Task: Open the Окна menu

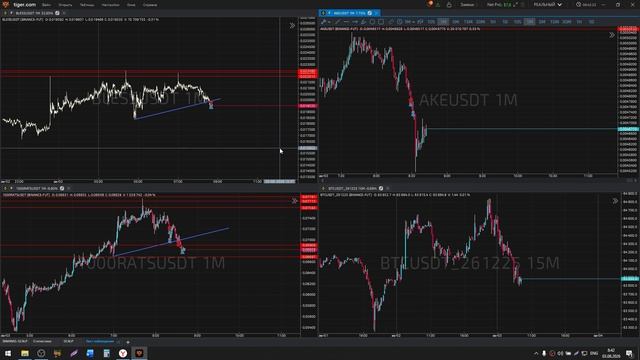Action: [x=131, y=5]
